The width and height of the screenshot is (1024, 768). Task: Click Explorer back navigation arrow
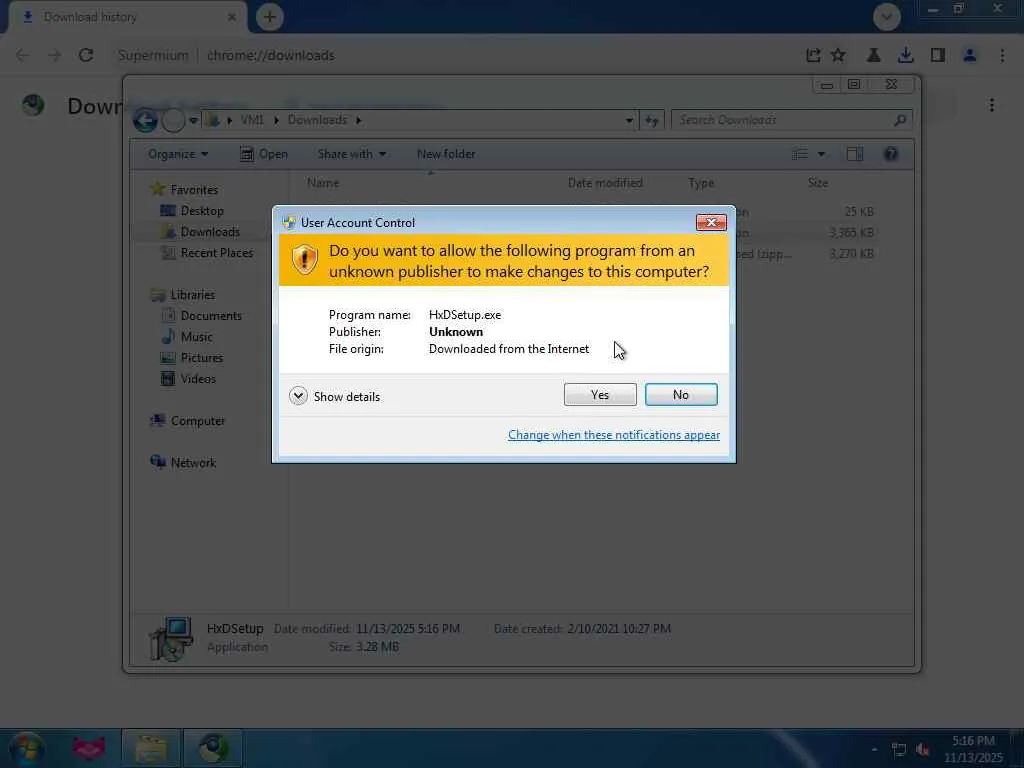tap(145, 120)
